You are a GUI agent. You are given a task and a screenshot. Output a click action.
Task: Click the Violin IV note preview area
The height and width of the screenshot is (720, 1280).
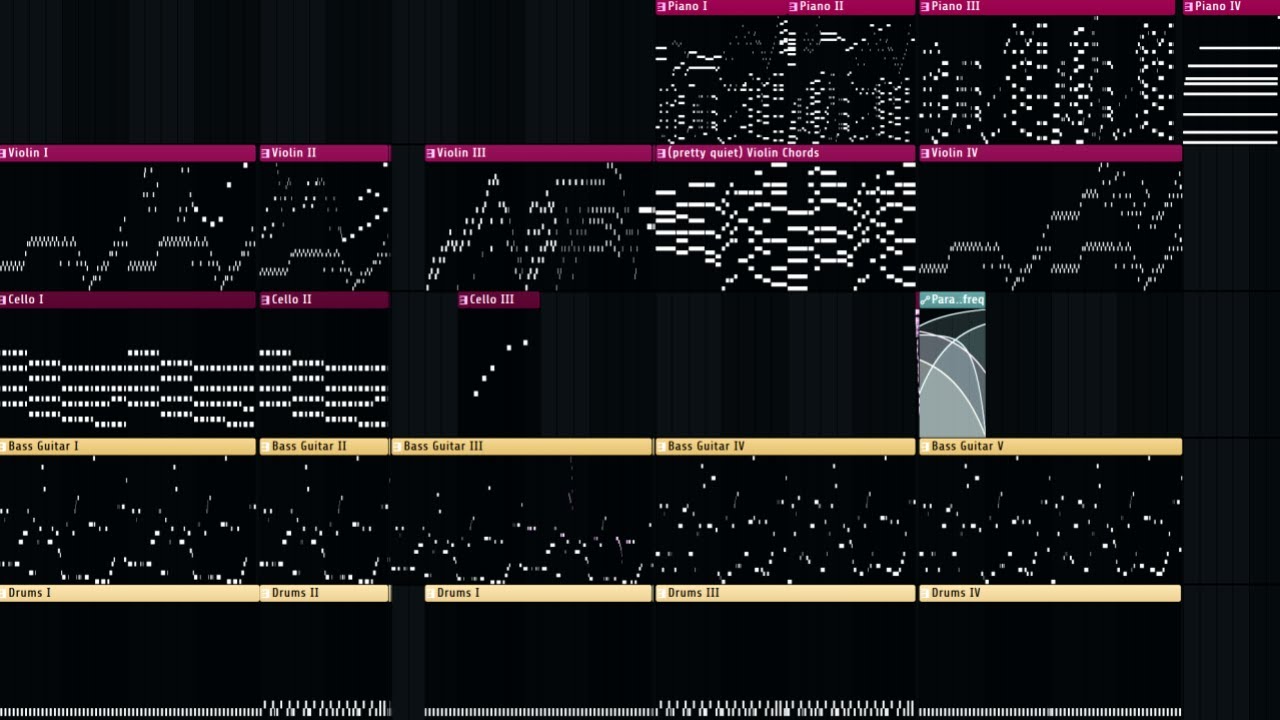1050,226
